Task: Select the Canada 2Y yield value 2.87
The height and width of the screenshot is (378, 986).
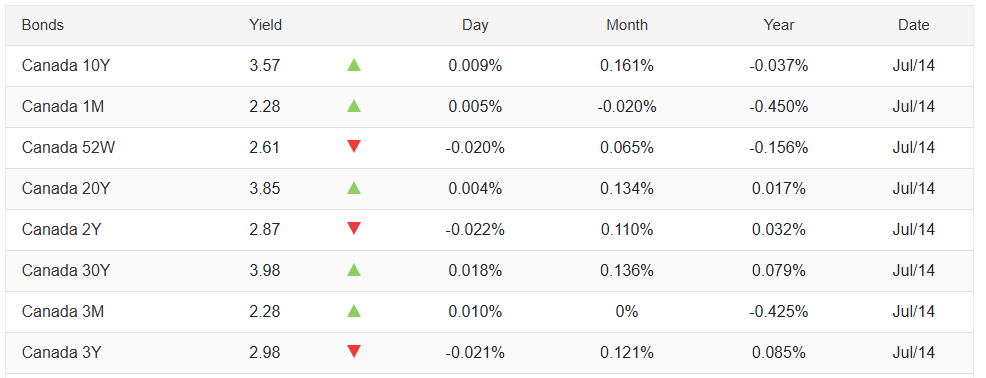Action: [265, 230]
